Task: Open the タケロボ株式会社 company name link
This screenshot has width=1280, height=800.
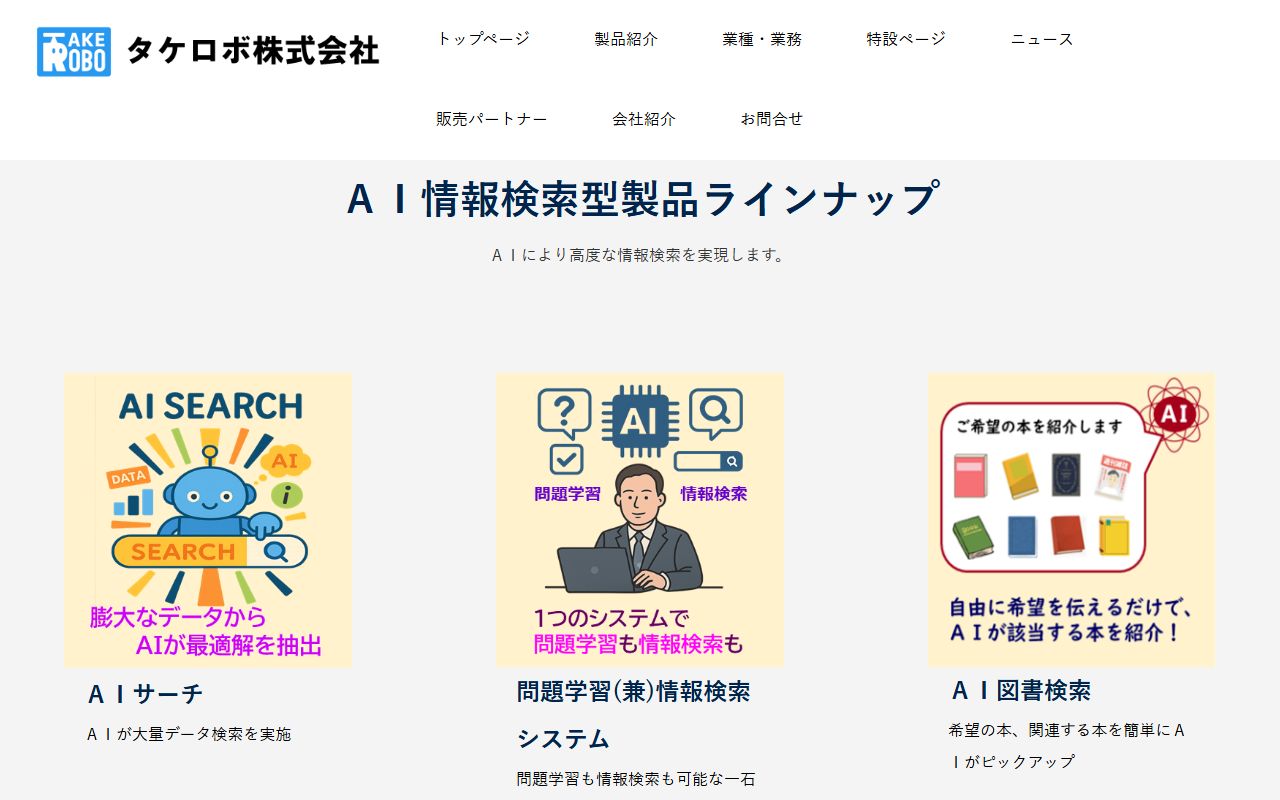Action: pos(253,50)
